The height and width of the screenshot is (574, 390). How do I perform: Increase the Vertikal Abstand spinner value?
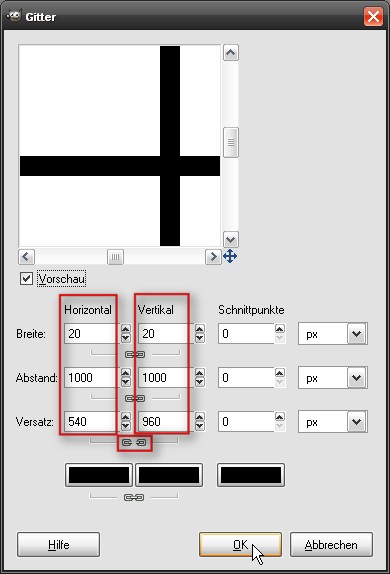coord(200,373)
